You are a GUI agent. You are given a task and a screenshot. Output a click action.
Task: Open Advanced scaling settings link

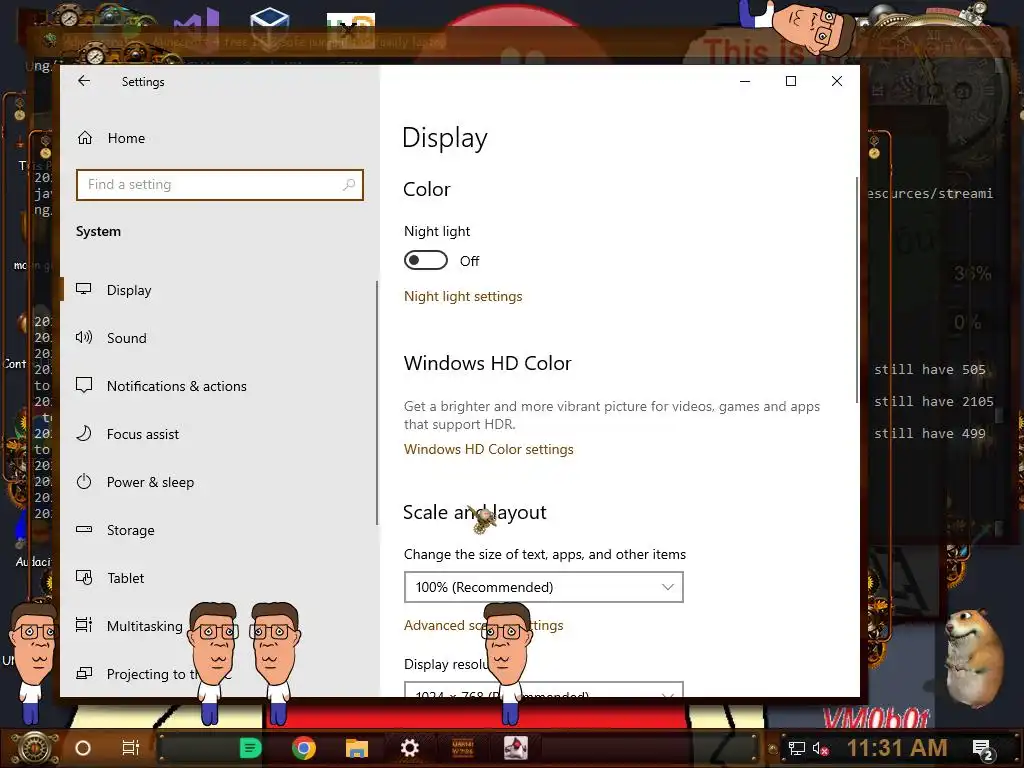tap(483, 625)
